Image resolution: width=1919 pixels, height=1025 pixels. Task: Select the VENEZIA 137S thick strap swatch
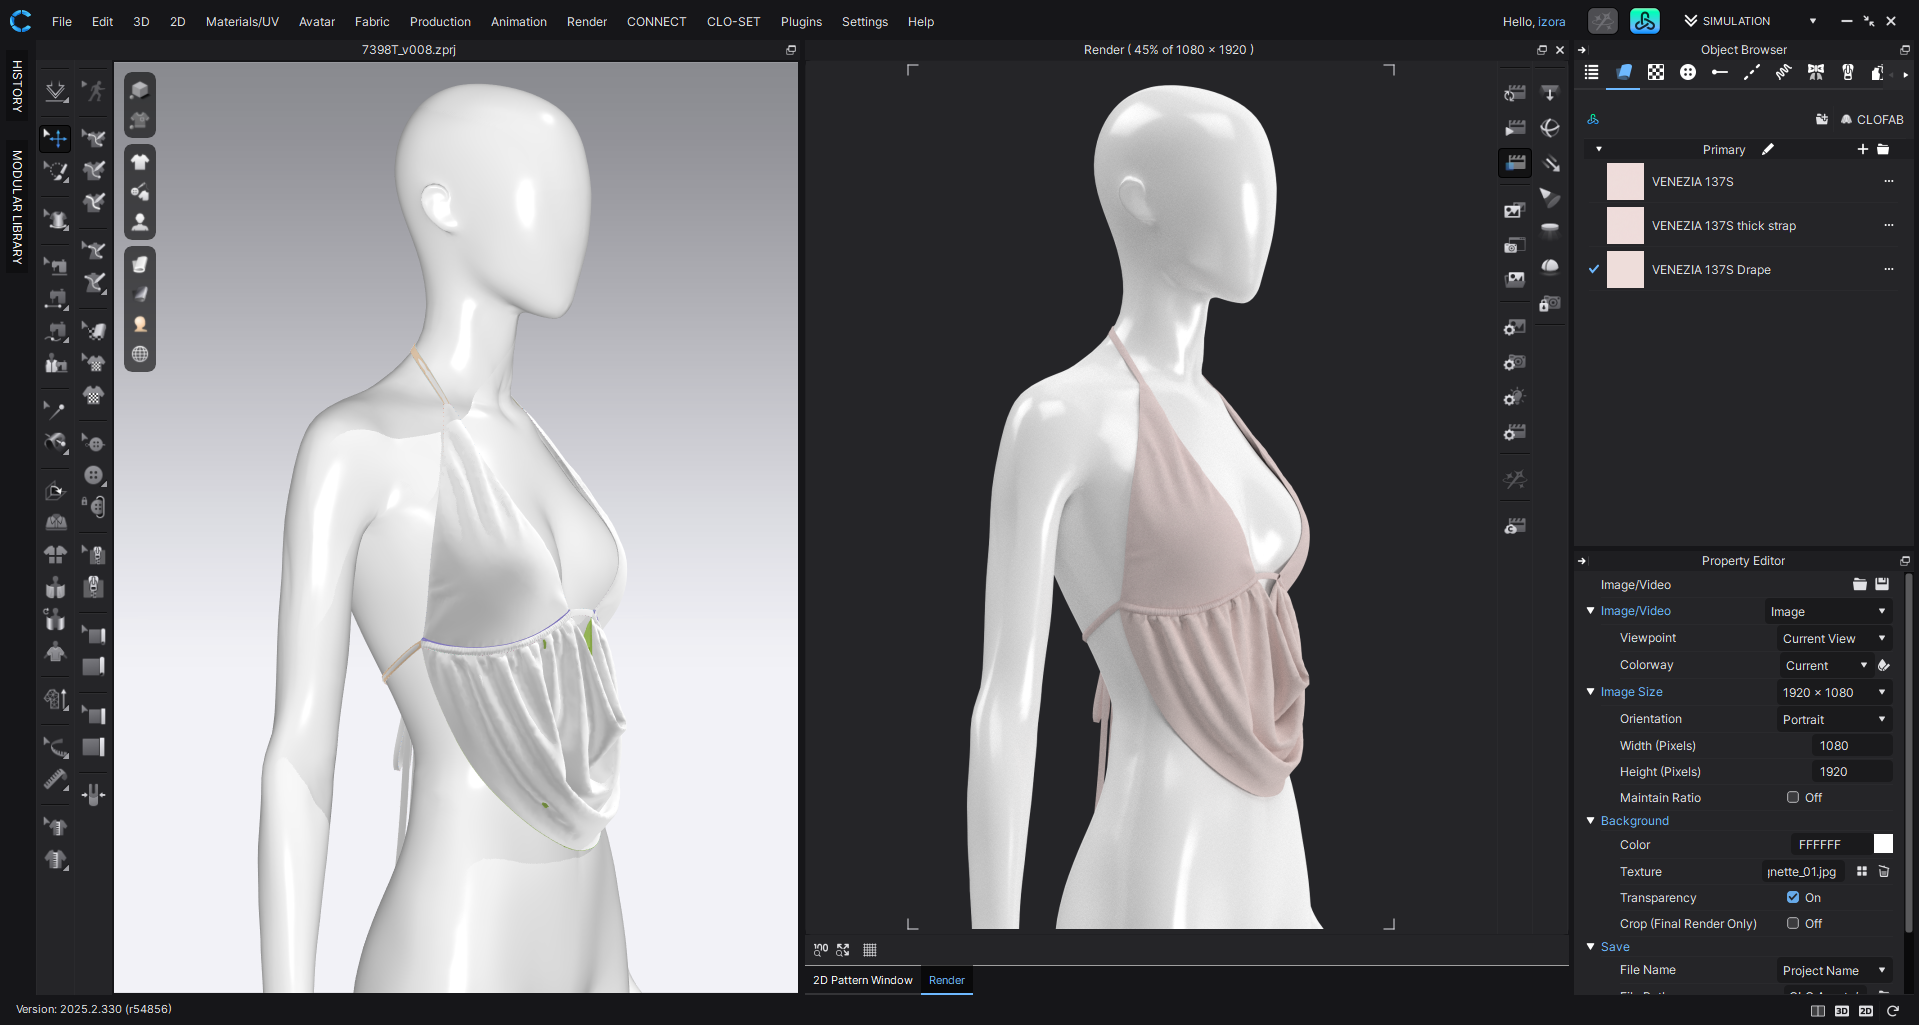click(x=1625, y=225)
